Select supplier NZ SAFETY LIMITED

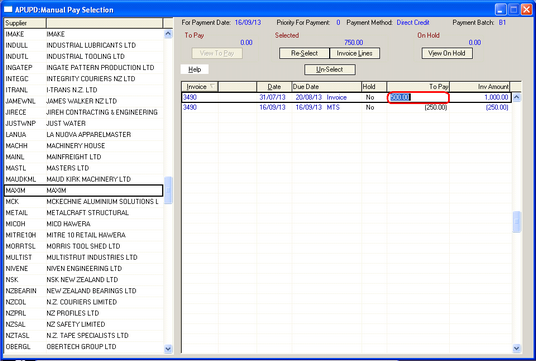coord(83,324)
